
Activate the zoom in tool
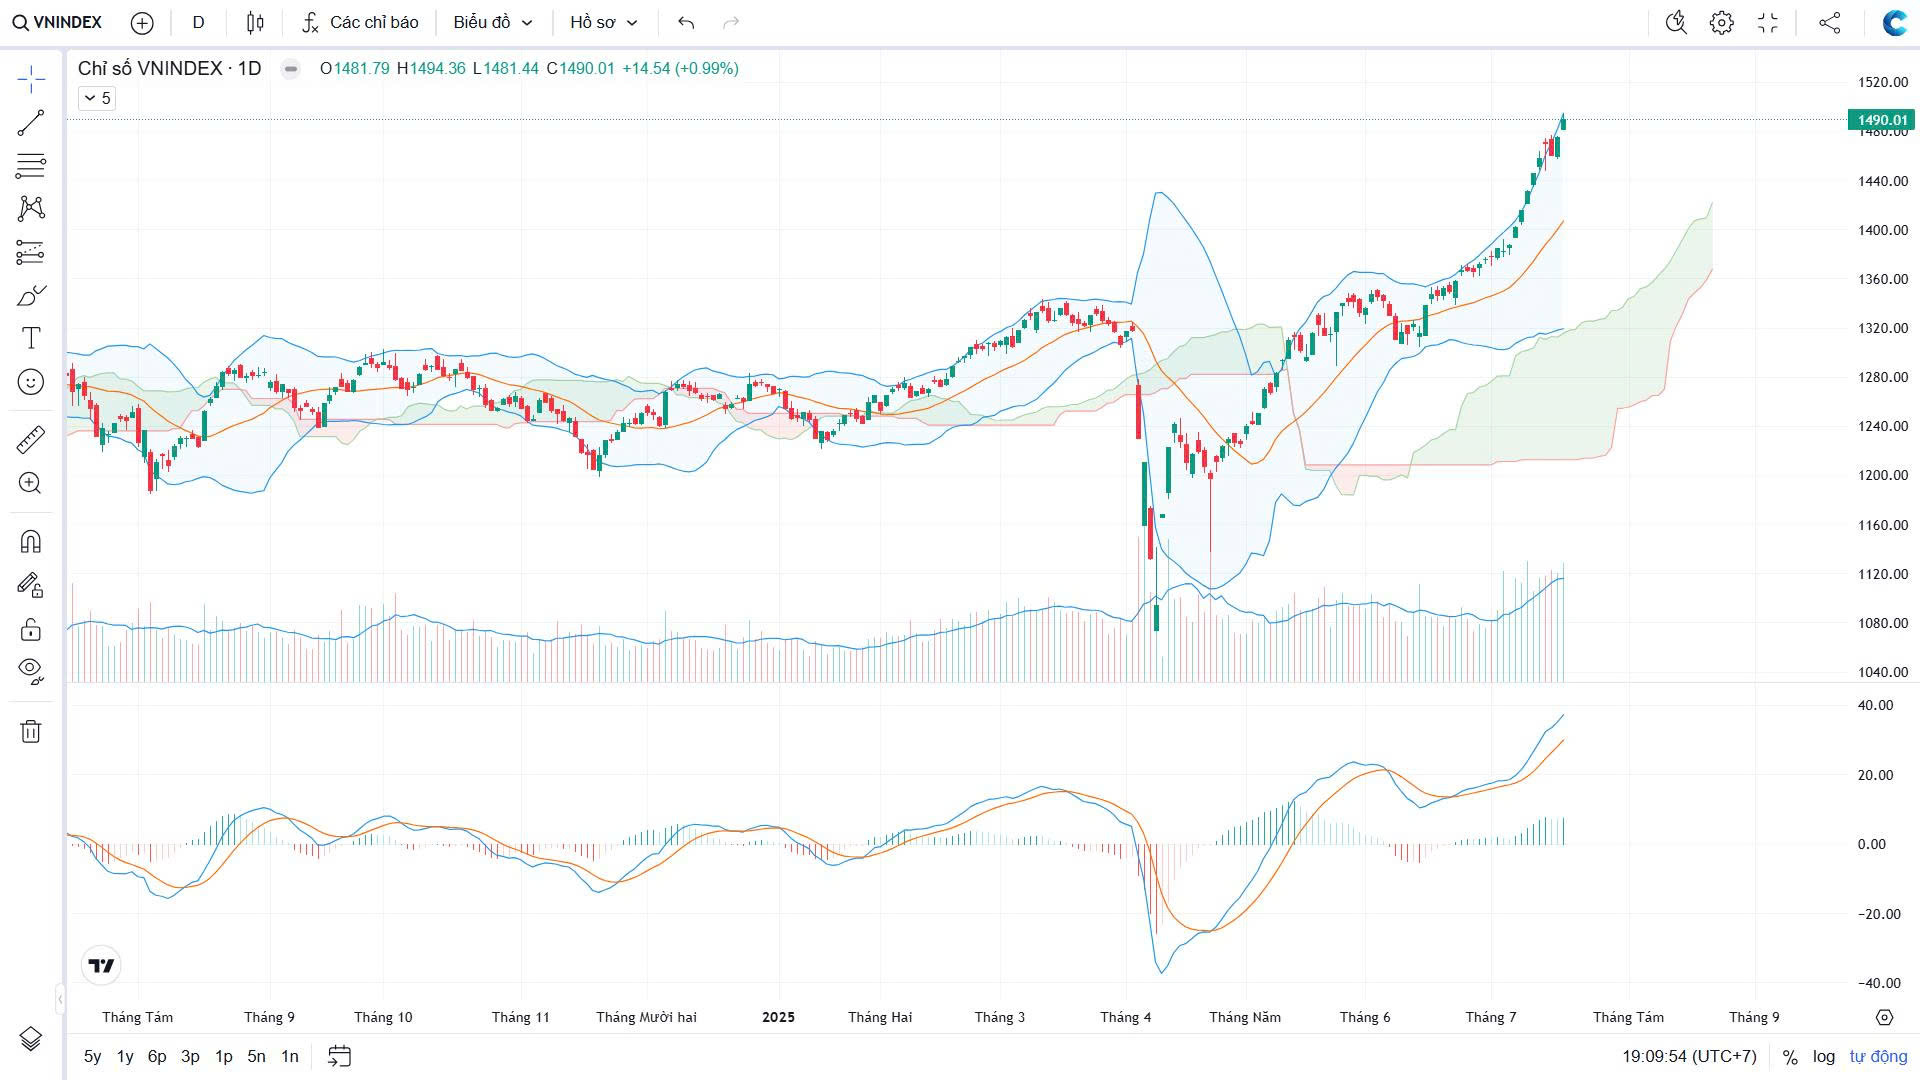(31, 483)
